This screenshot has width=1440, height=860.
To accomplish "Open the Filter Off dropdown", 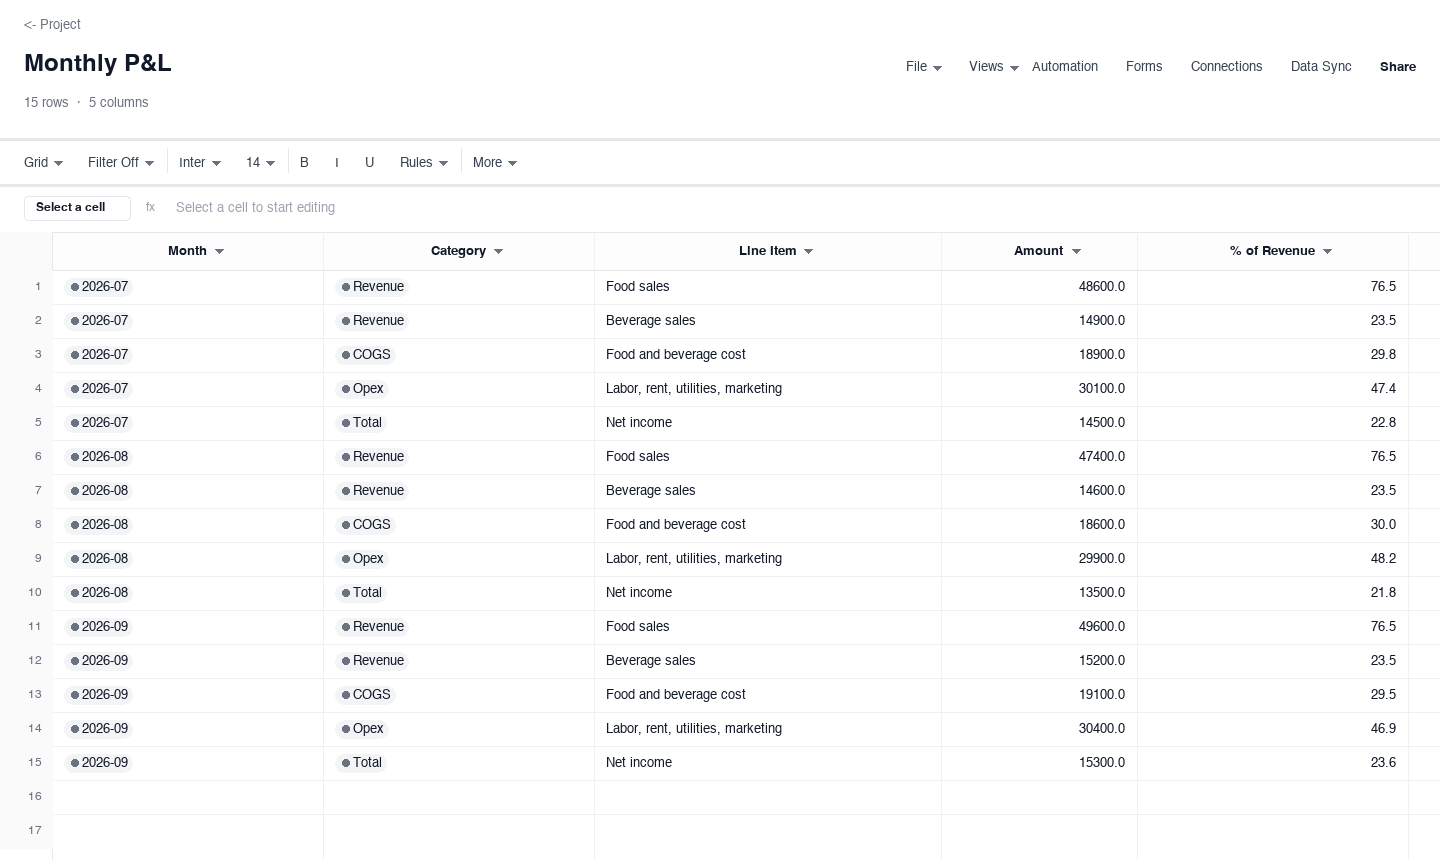I will pyautogui.click(x=121, y=162).
